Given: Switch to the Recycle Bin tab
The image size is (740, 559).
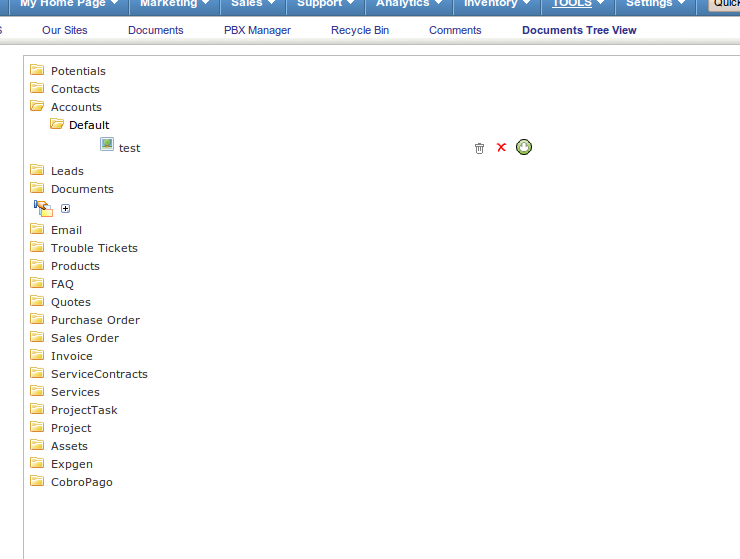Looking at the screenshot, I should coord(360,30).
